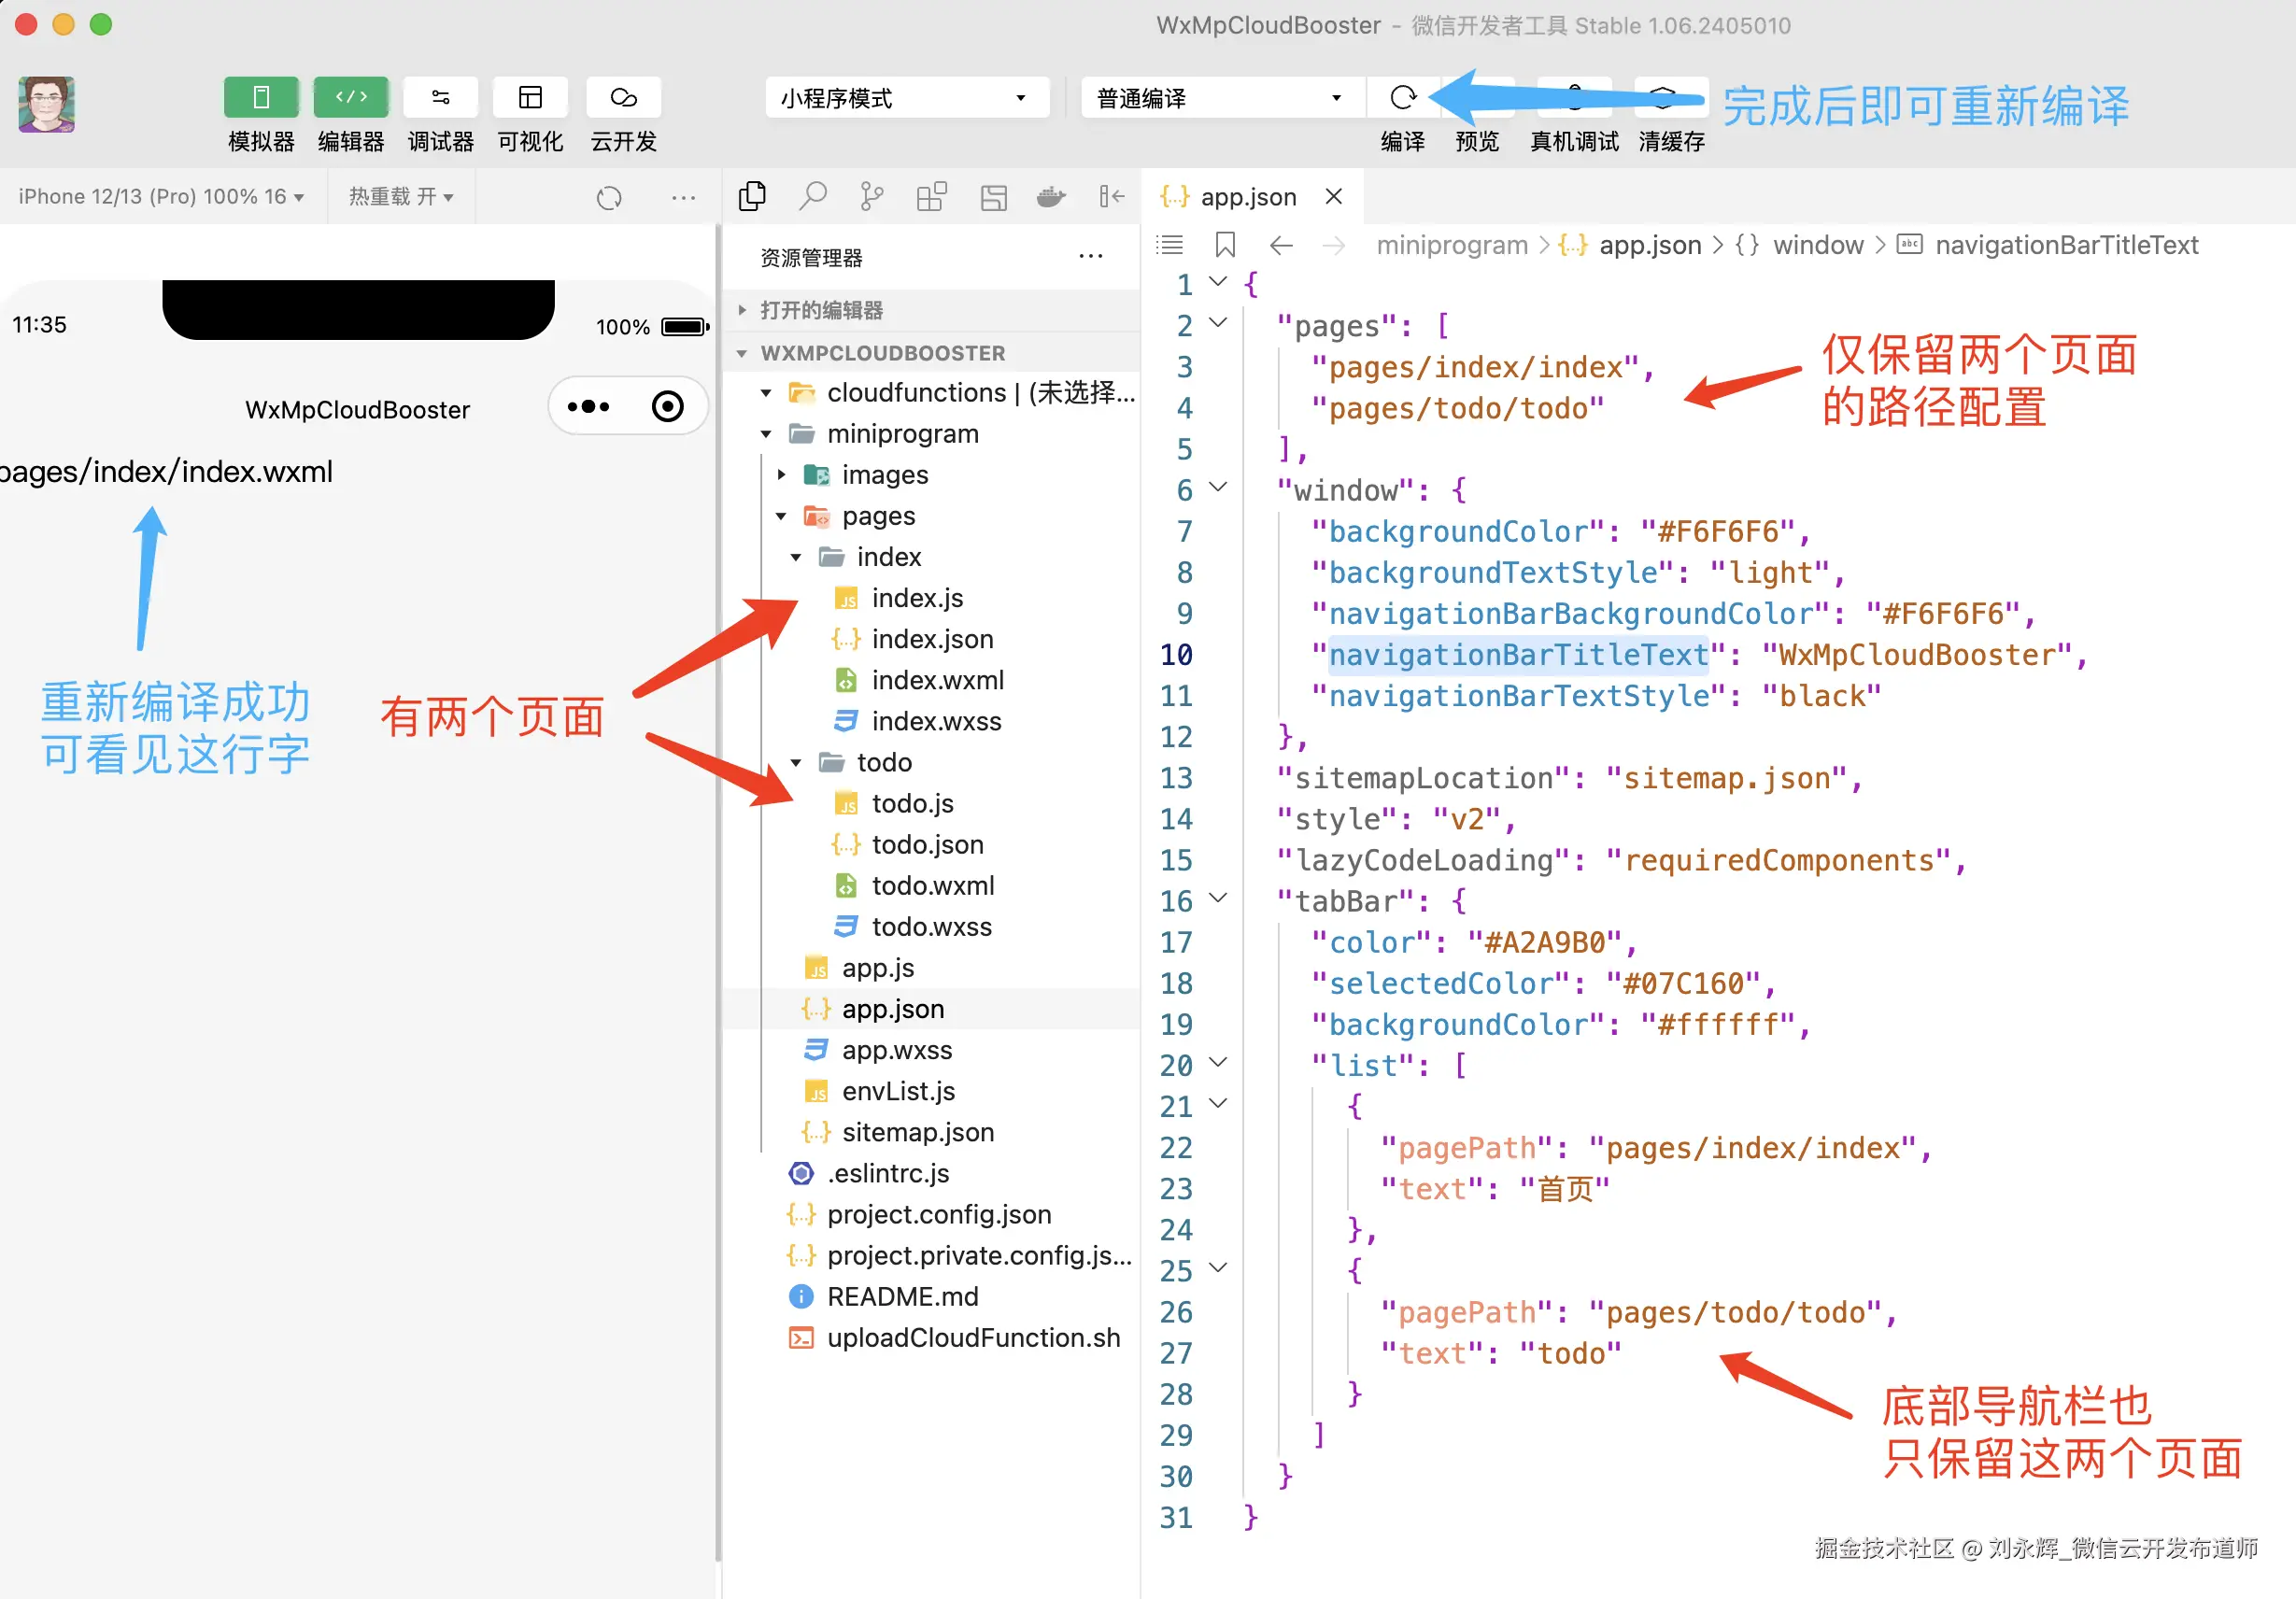
Task: Expand the images folder in the tree
Action: (884, 475)
